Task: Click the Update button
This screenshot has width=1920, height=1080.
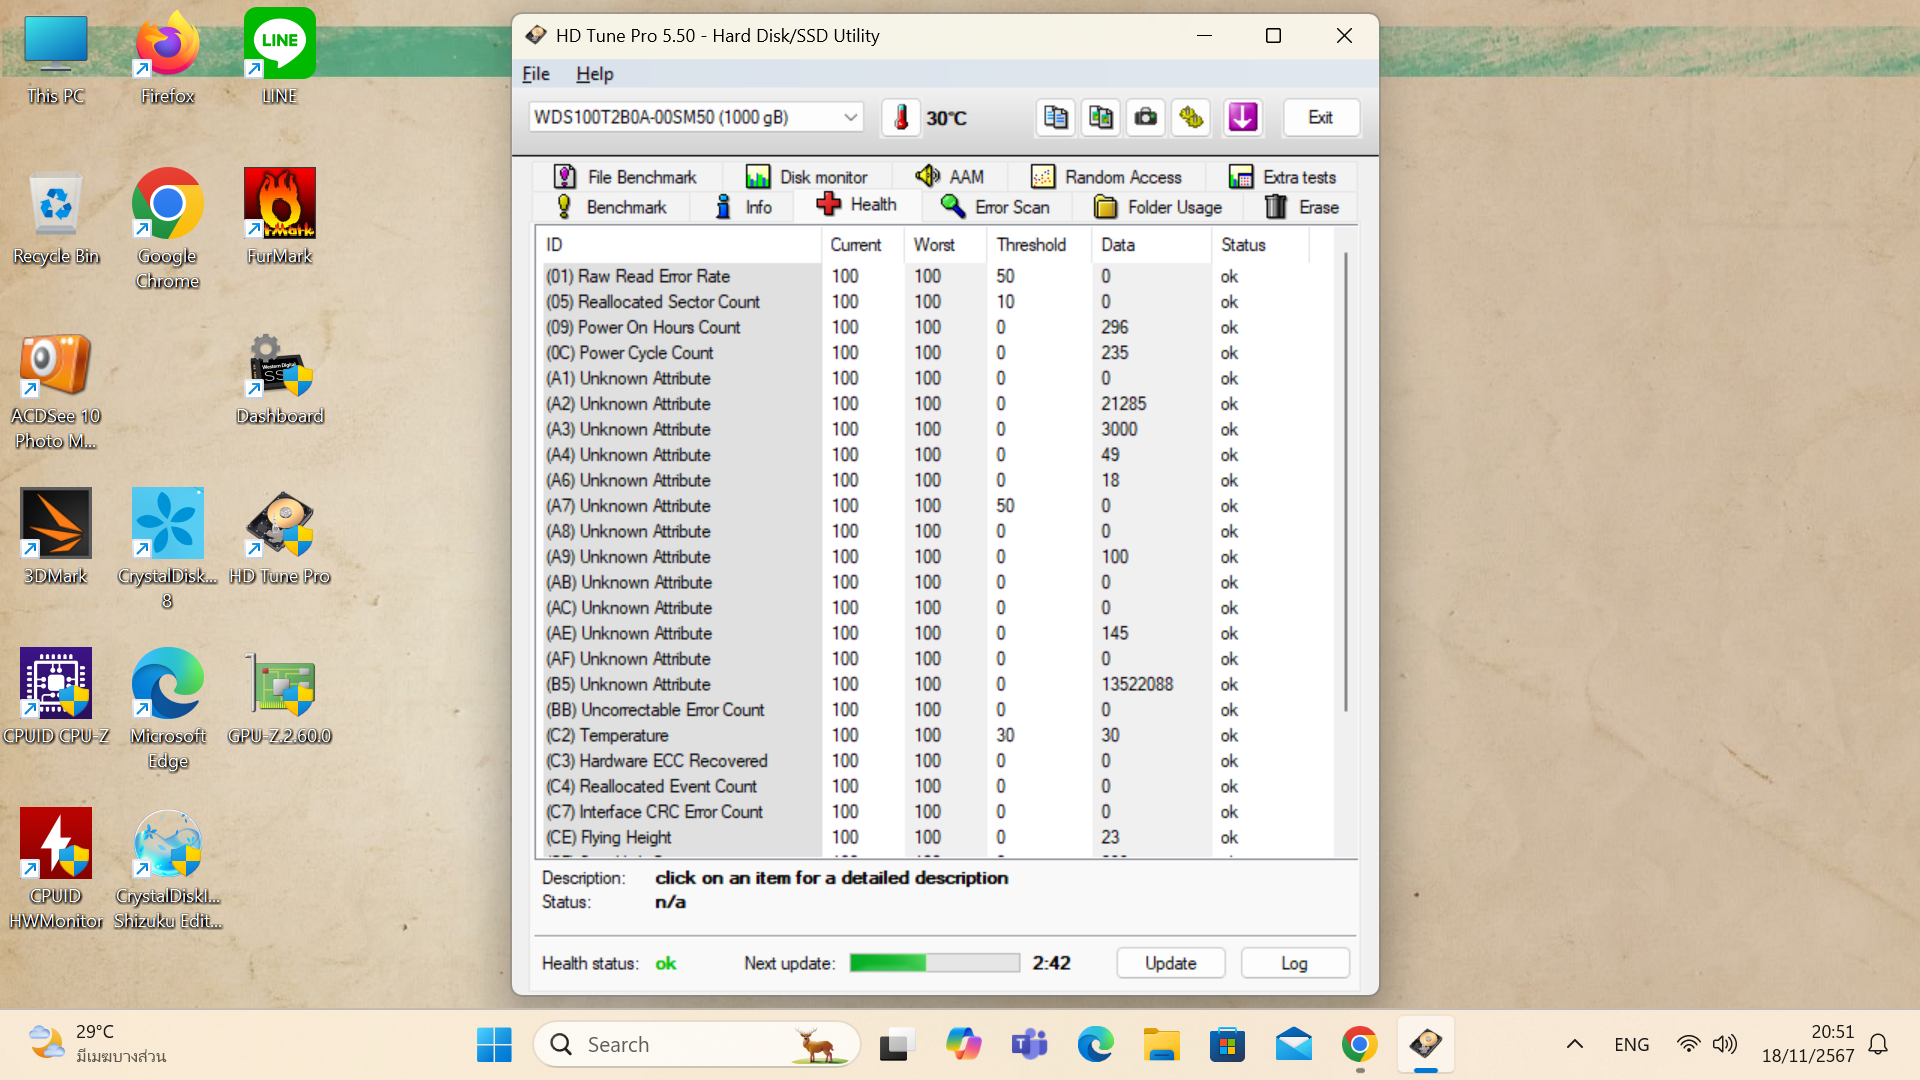Action: (x=1170, y=963)
